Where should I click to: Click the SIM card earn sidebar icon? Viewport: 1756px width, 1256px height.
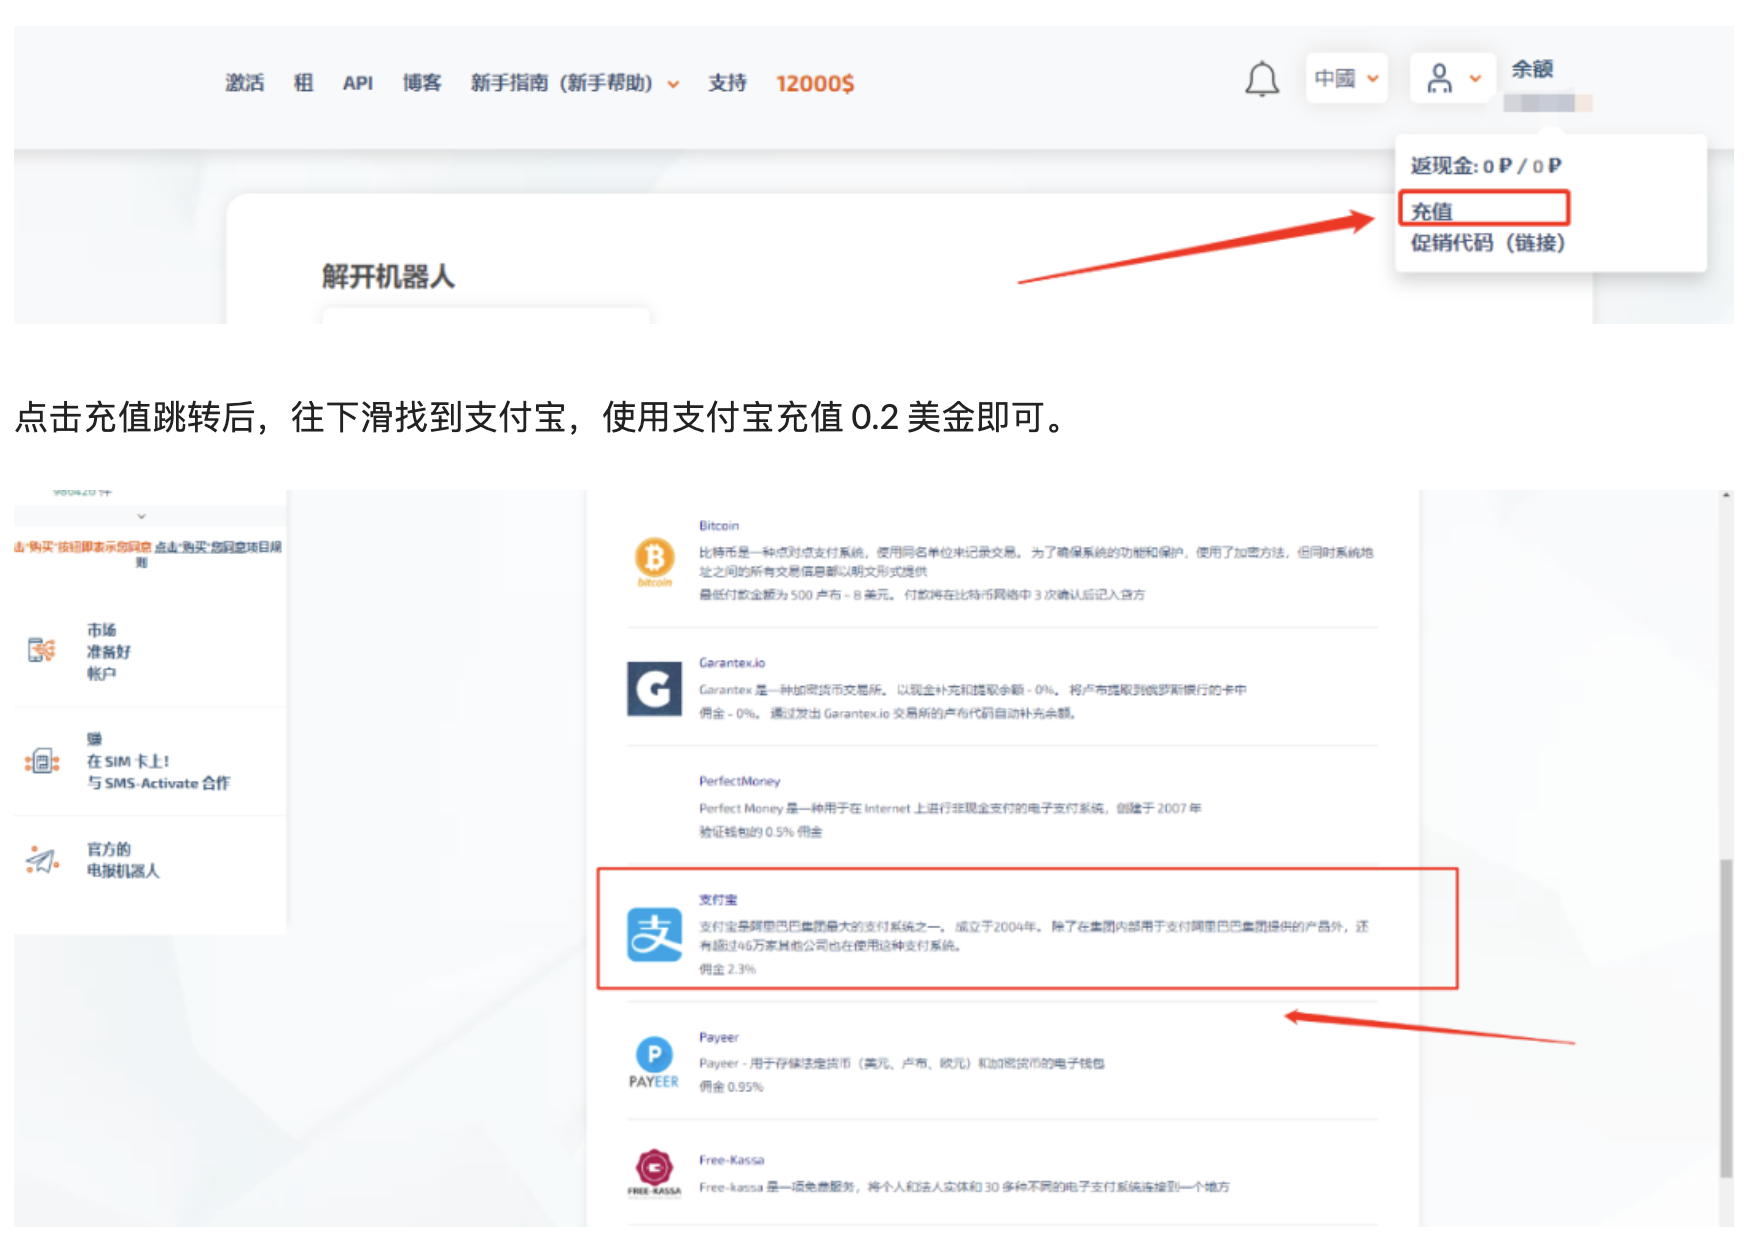(42, 762)
